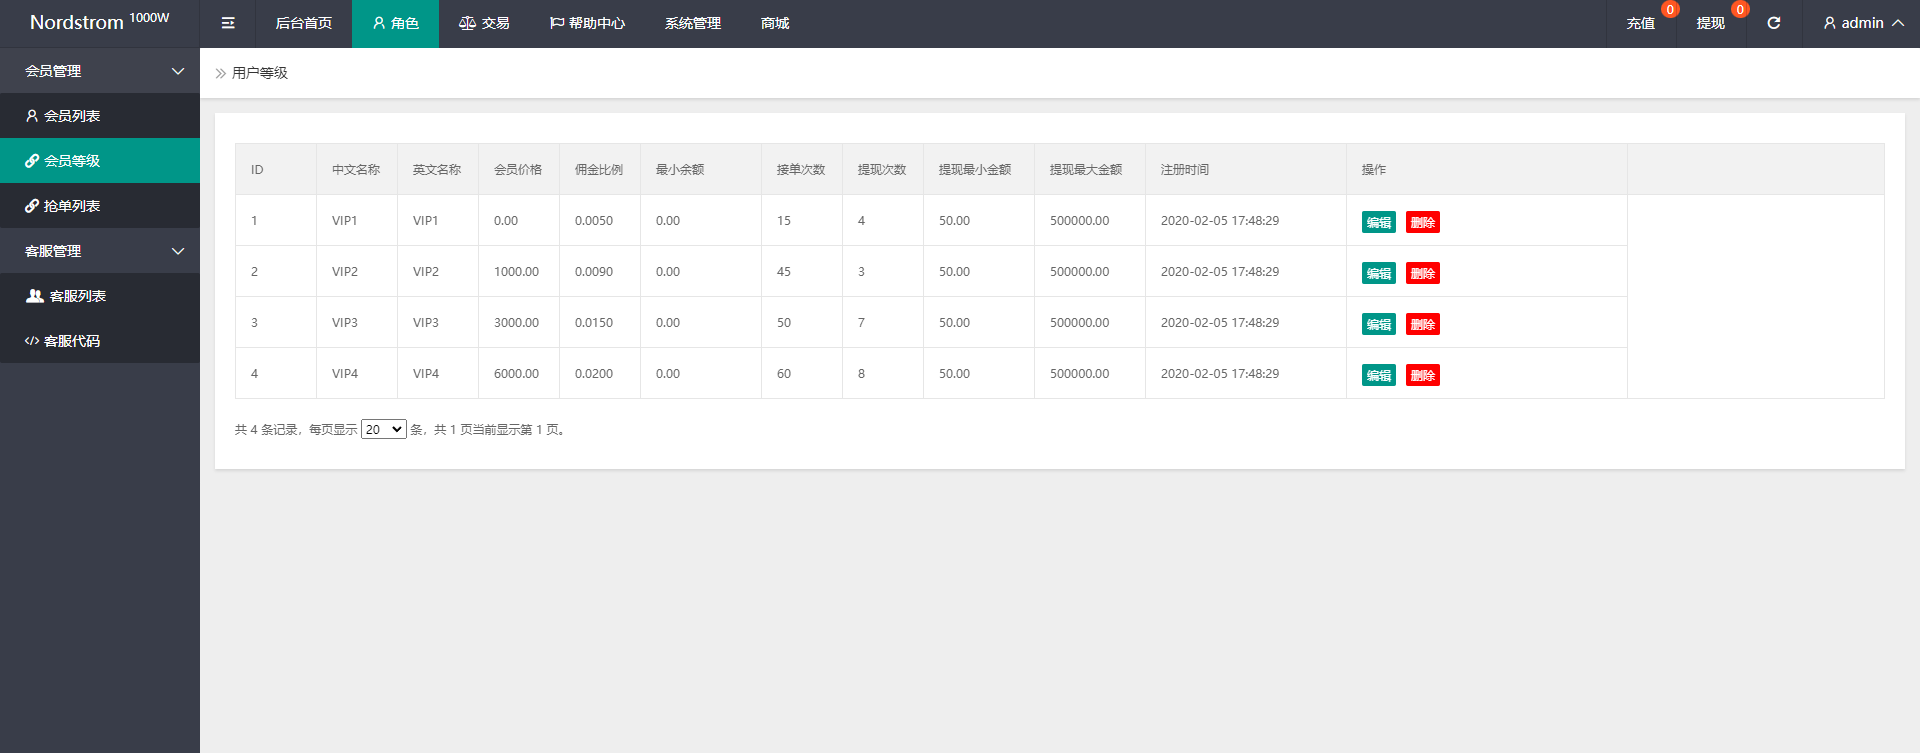
Task: Click the people icon beside 客服列表
Action: 35,296
